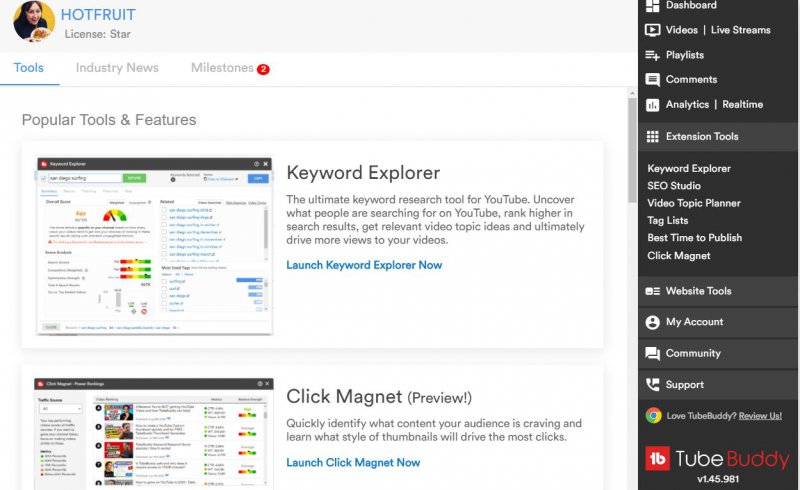Viewport: 800px width, 490px height.
Task: Click Launch Click Magnet Now link
Action: 353,462
